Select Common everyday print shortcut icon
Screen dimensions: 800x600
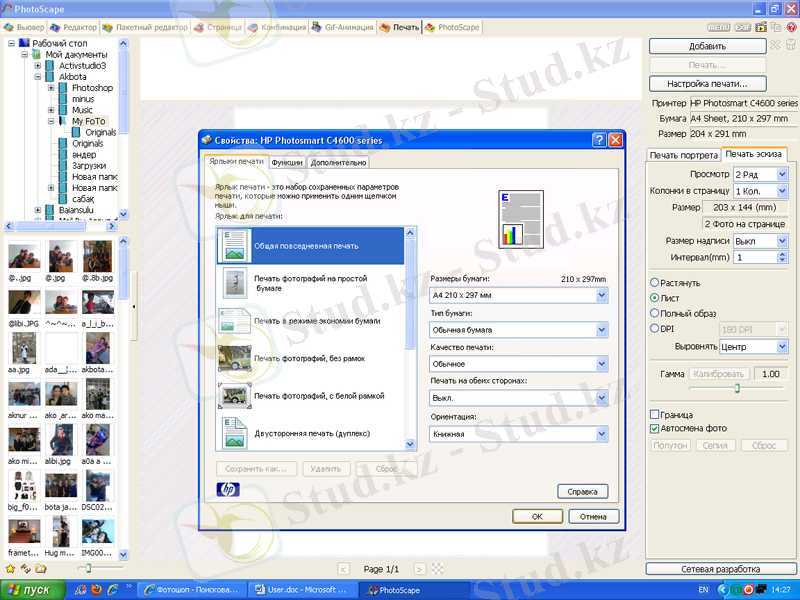234,245
